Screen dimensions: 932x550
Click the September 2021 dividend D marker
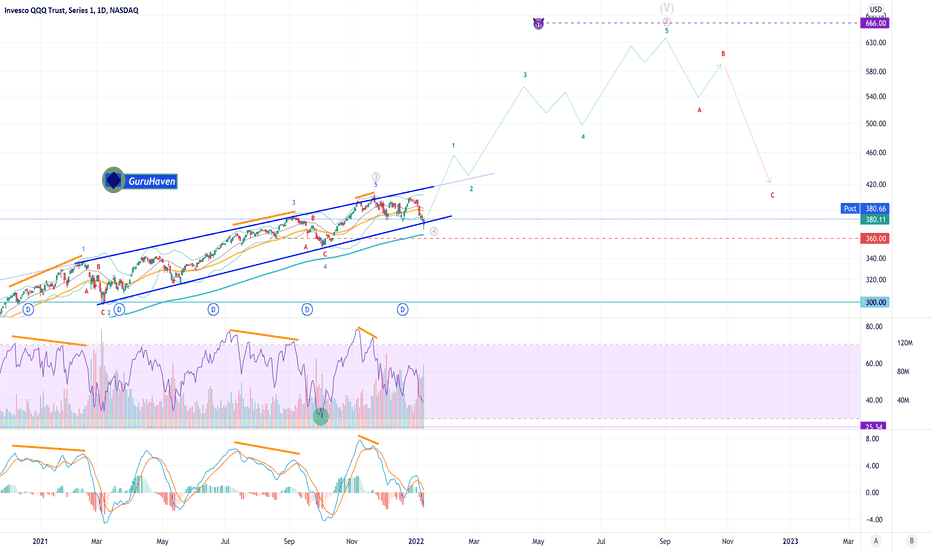(307, 310)
